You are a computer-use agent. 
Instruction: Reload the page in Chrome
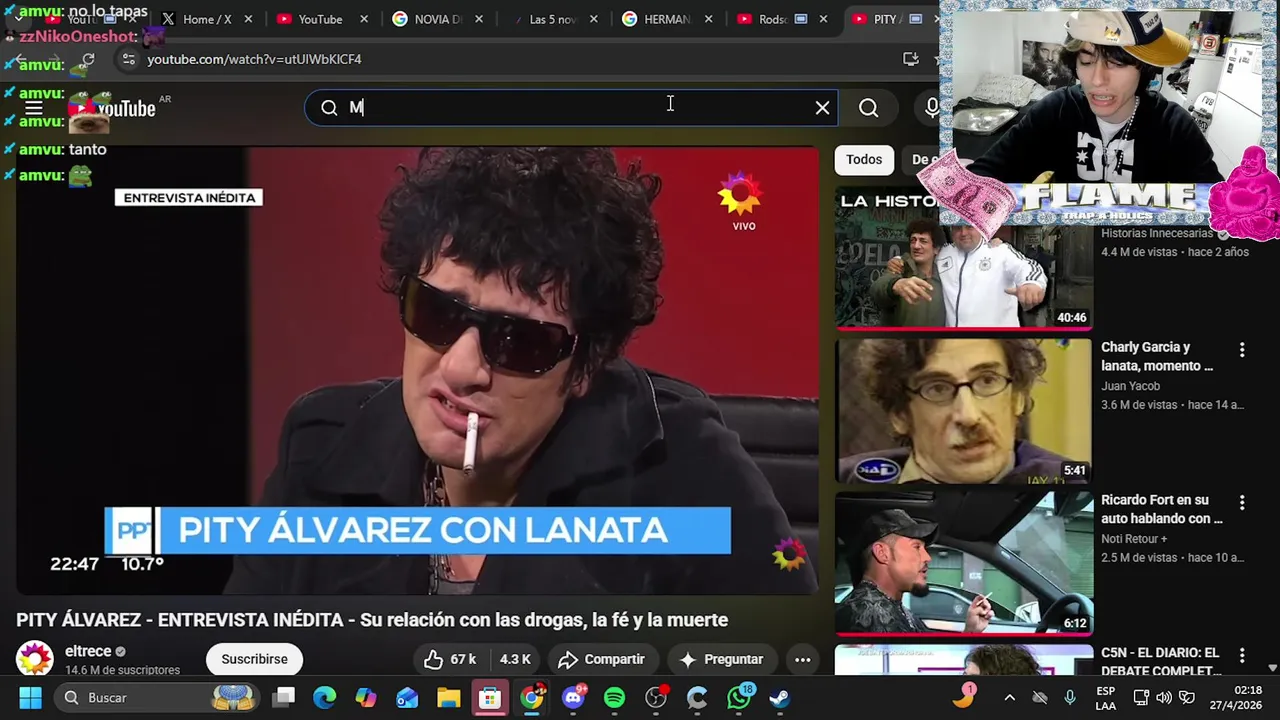click(x=88, y=60)
